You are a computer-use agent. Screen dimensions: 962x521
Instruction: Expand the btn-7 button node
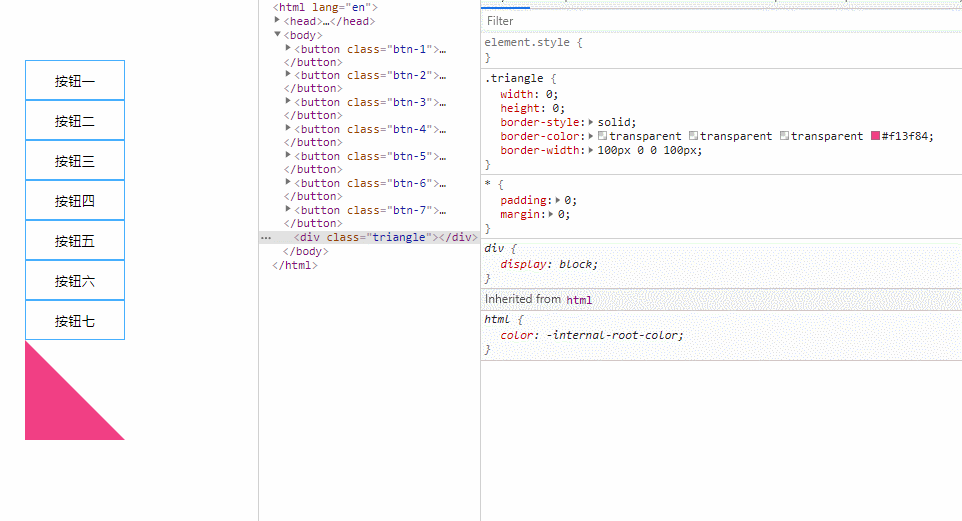click(x=288, y=209)
